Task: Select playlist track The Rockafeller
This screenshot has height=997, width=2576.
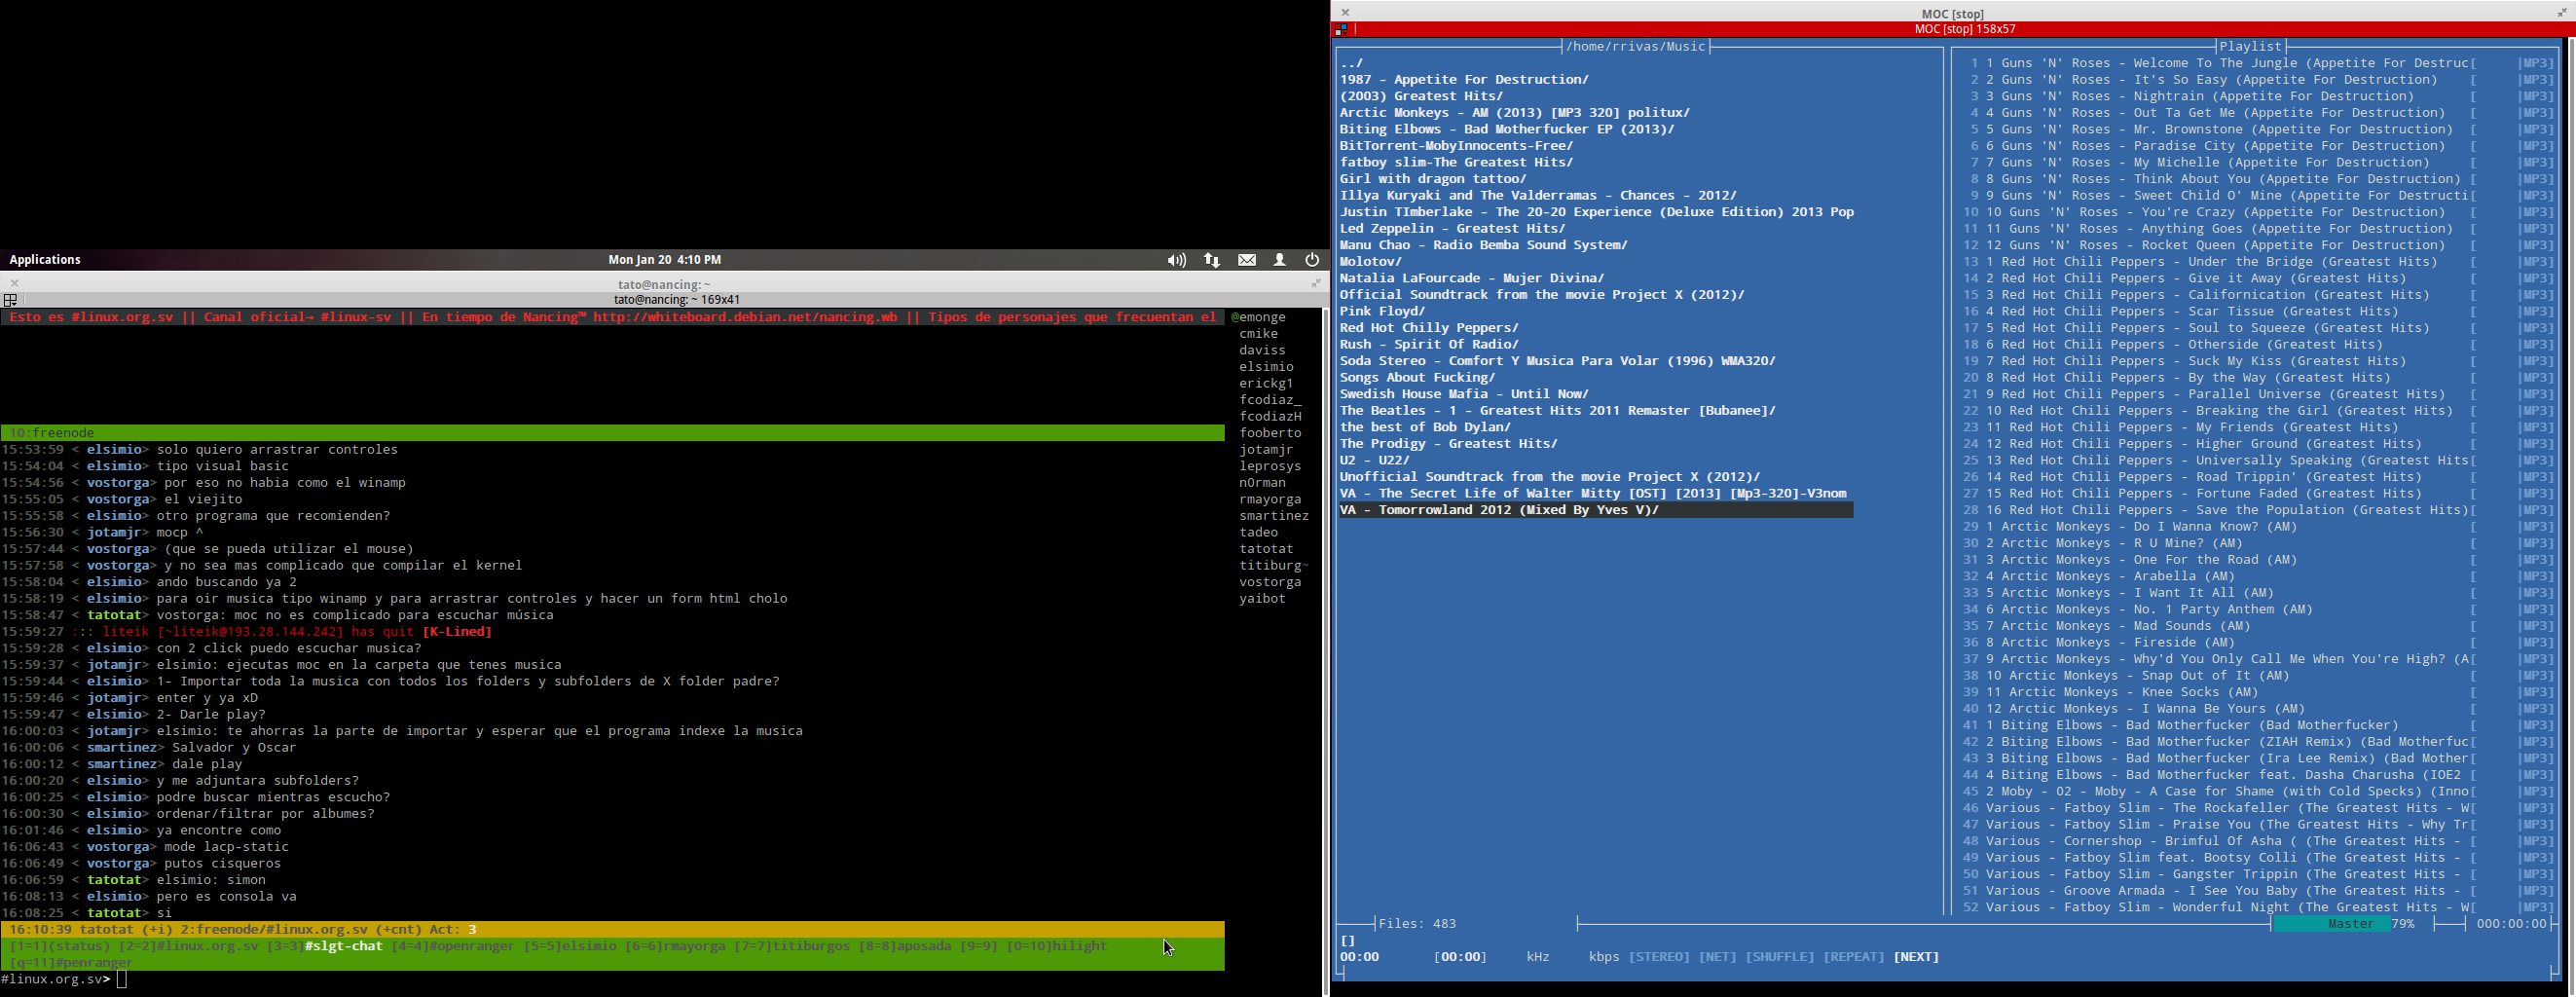Action: 2260,808
